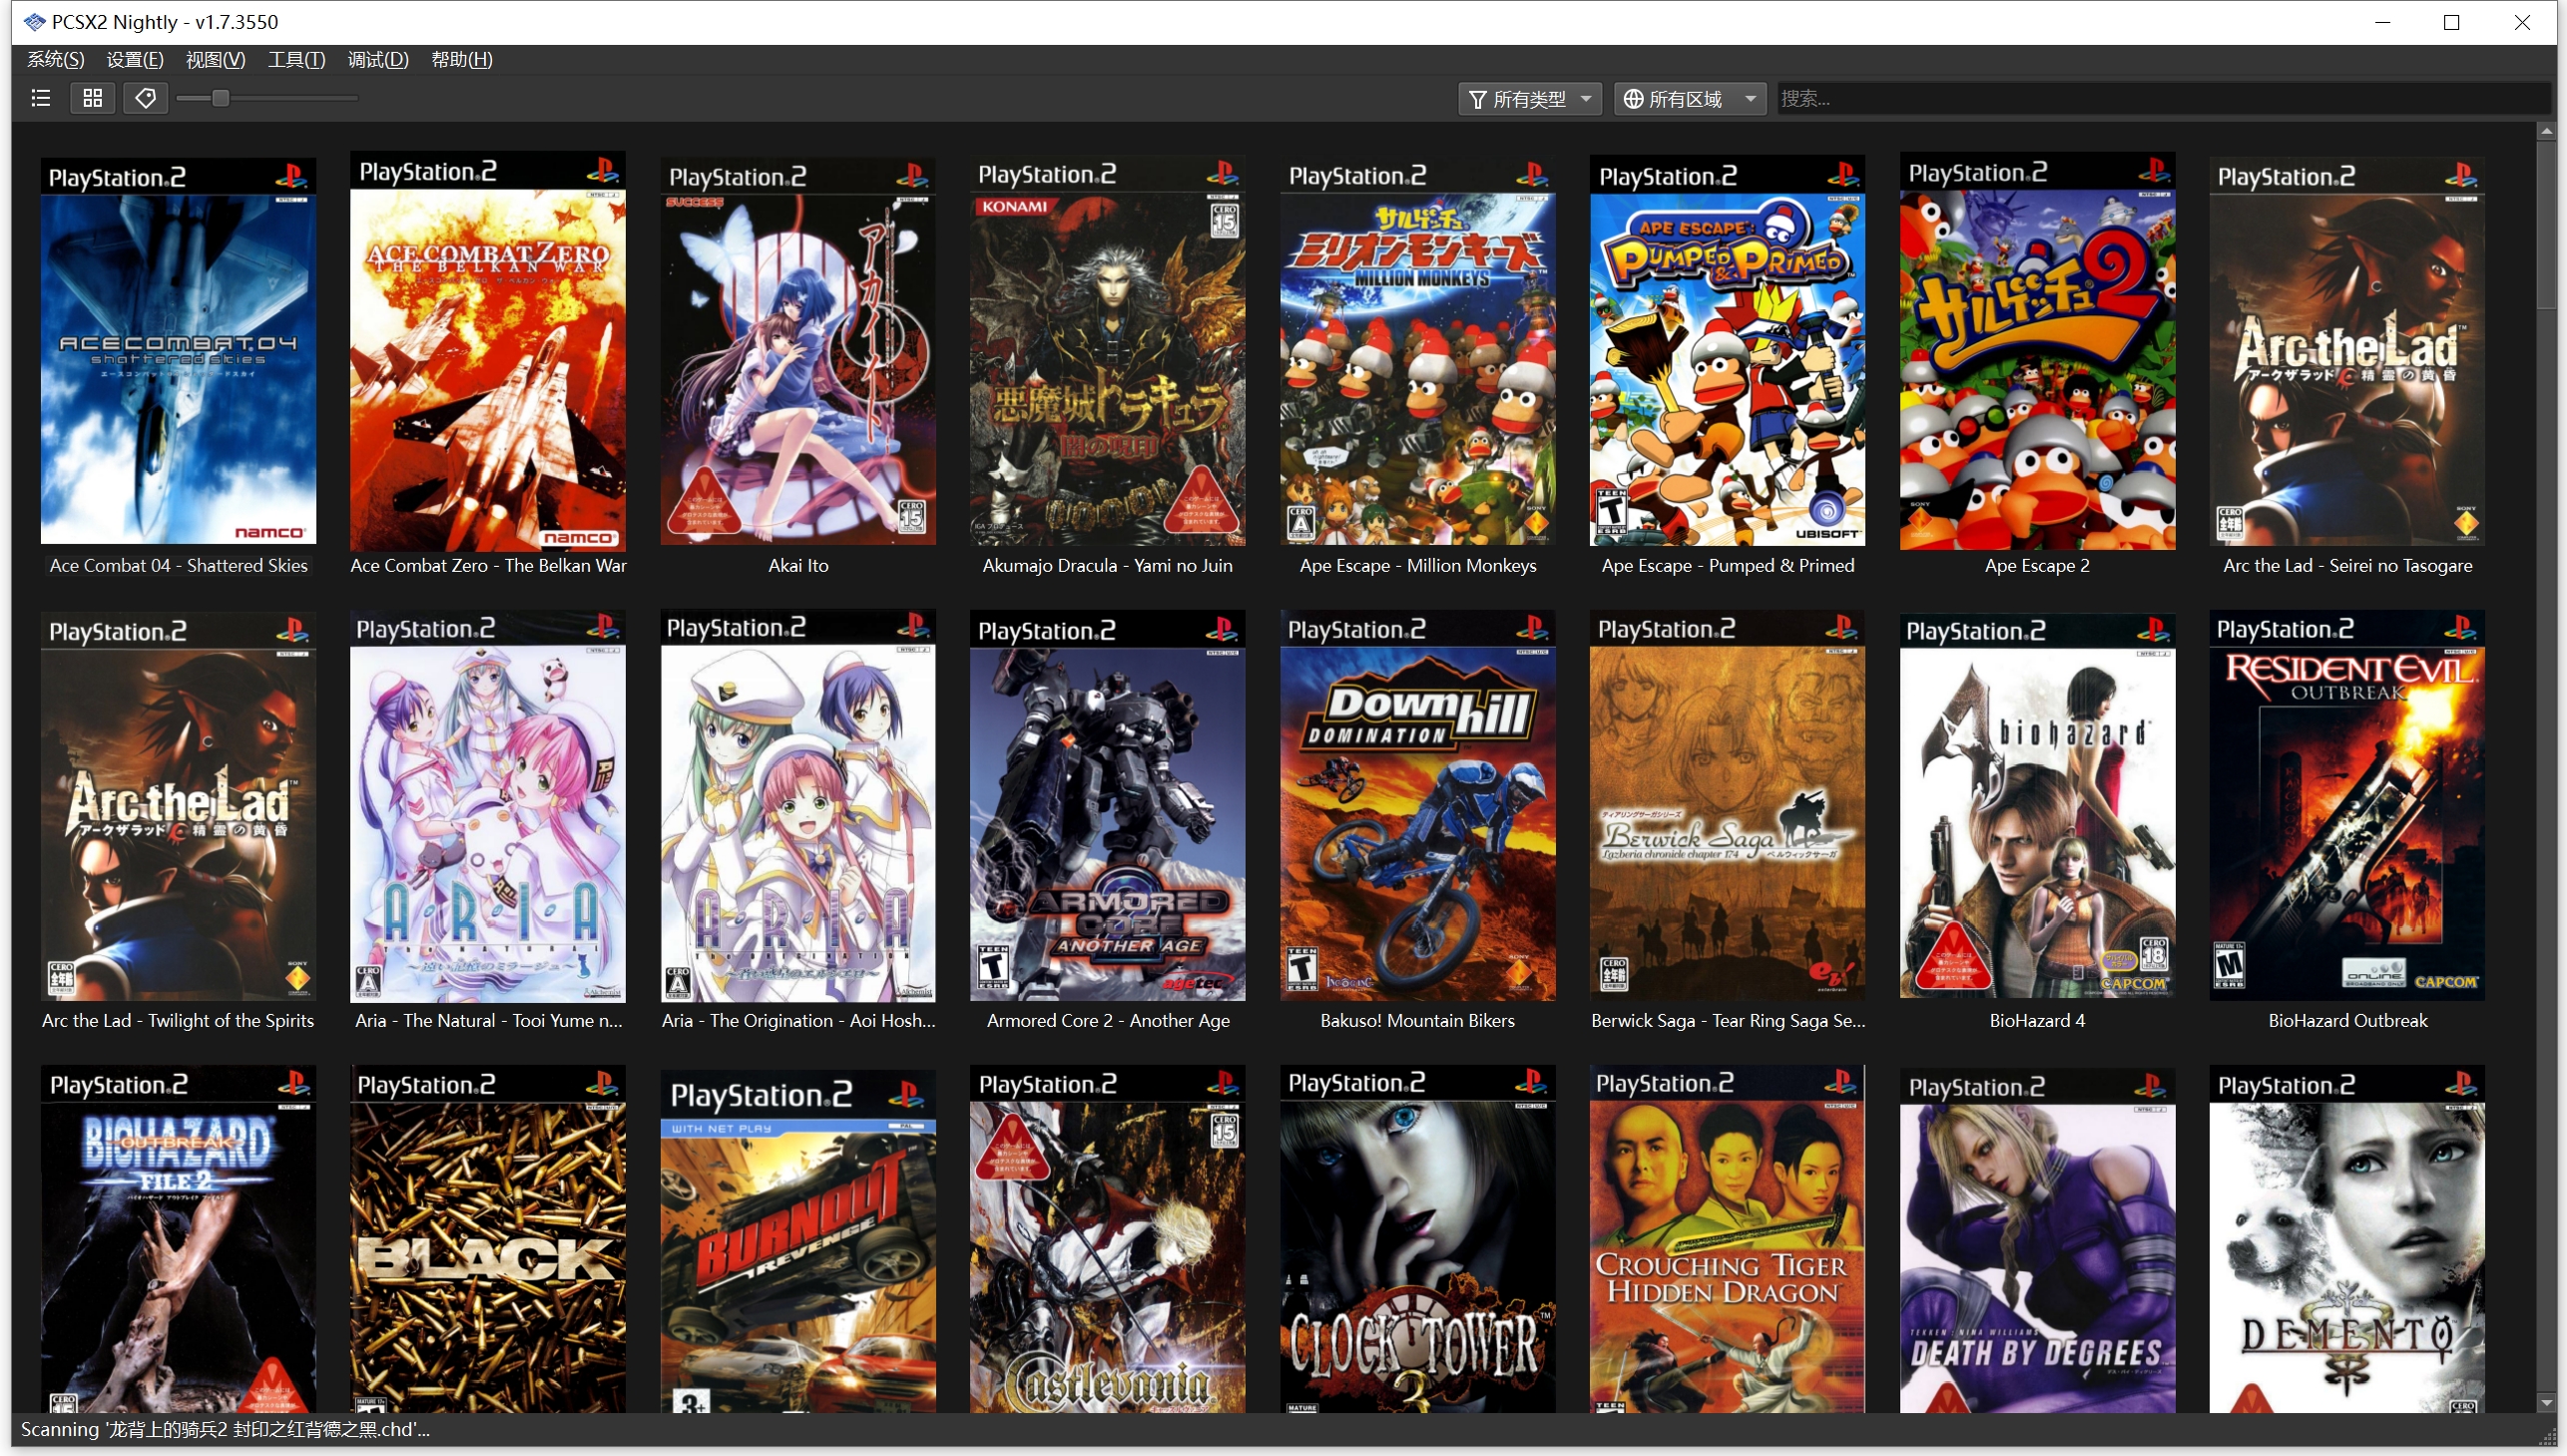Click 'Armored Core 2 - Another Age' label
2567x1456 pixels.
click(1108, 1021)
